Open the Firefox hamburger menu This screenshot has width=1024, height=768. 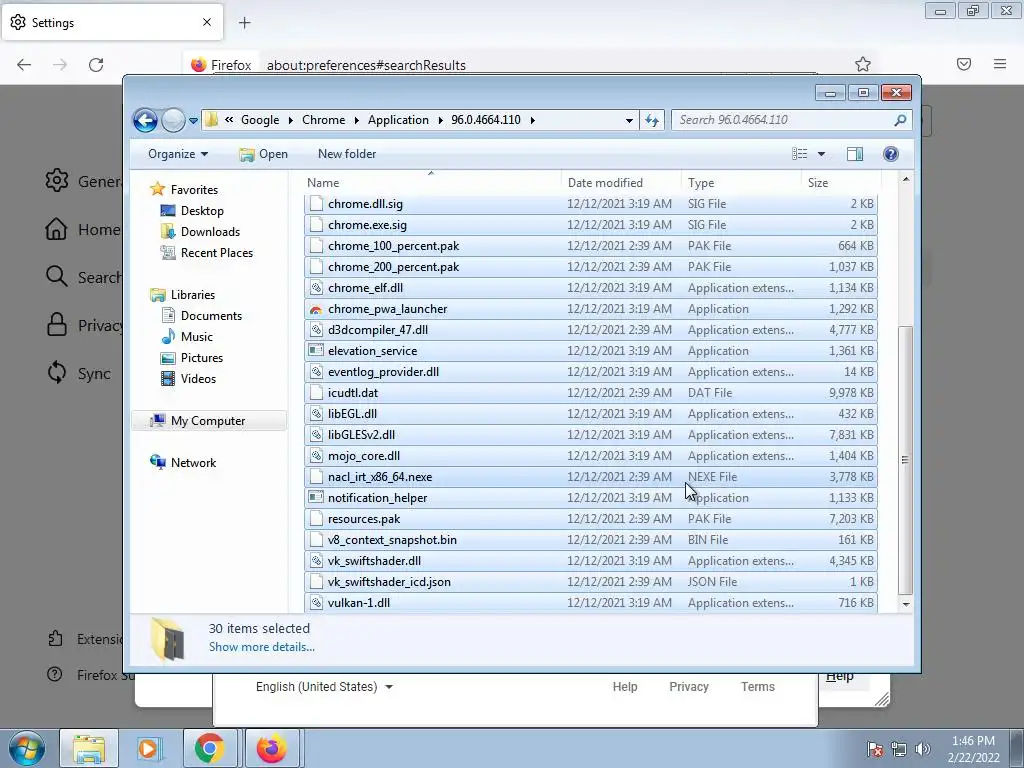coord(1000,64)
